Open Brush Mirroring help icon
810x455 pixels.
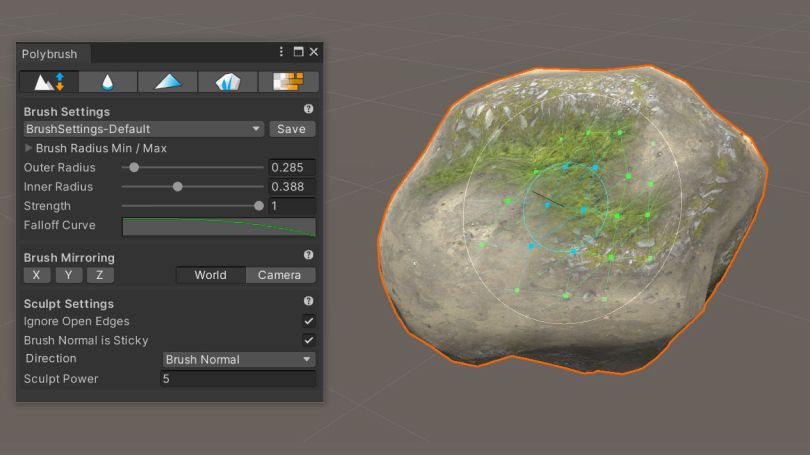tap(308, 256)
